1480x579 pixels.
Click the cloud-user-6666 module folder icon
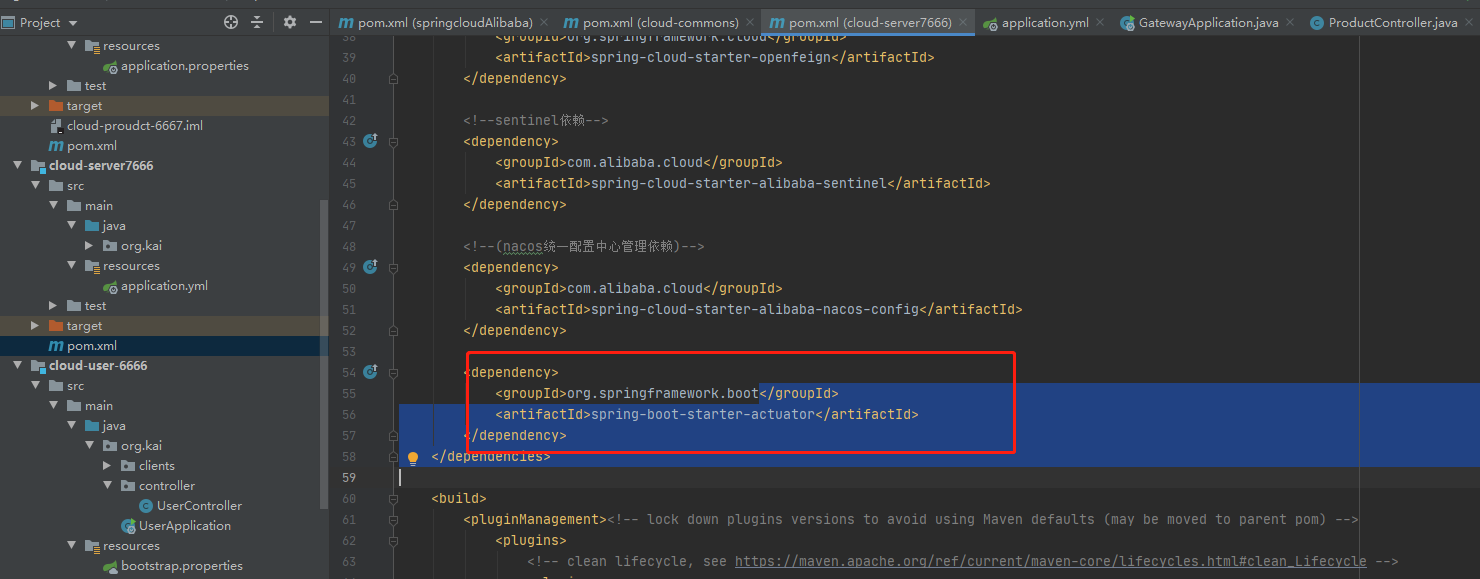pos(38,366)
